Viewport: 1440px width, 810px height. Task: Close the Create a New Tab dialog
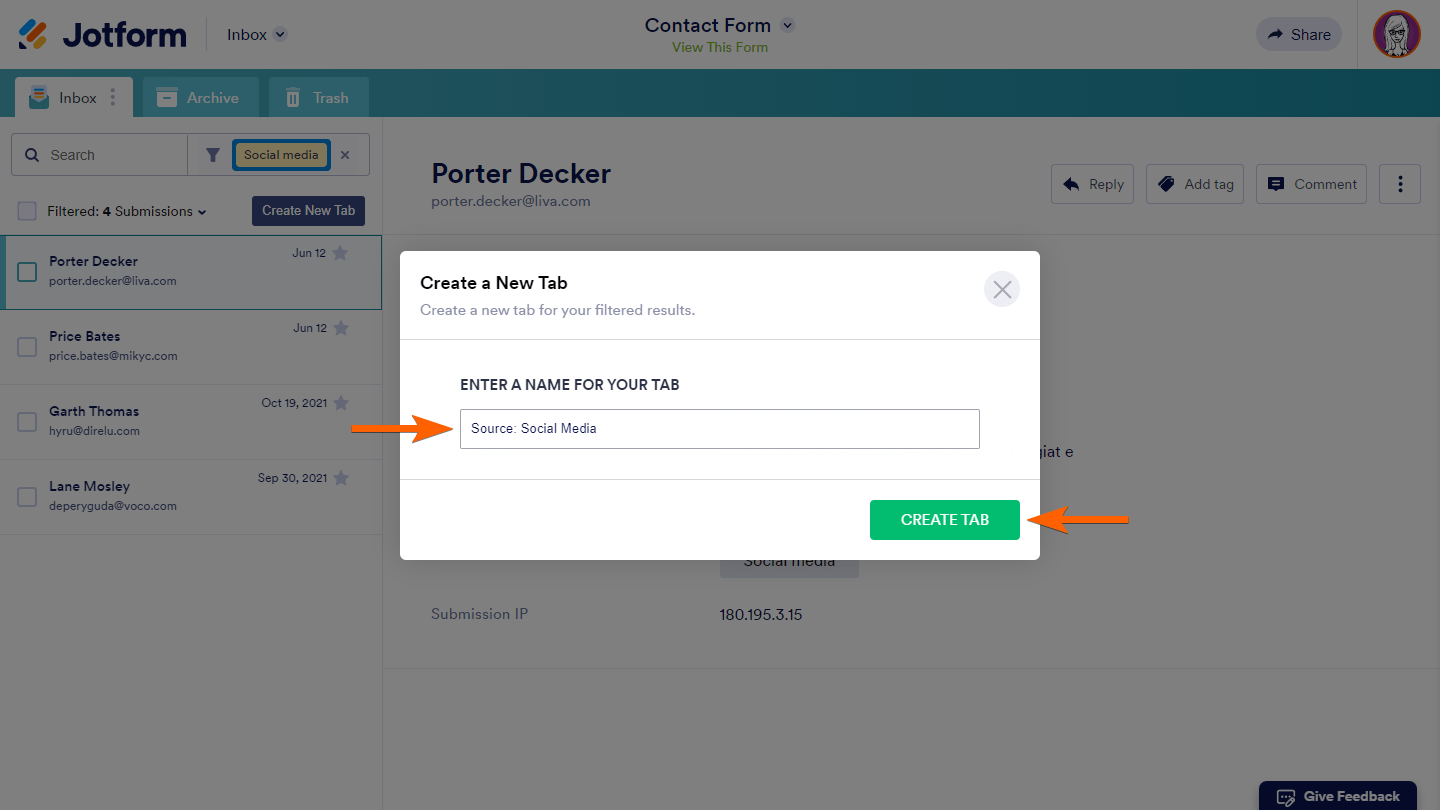(x=1002, y=290)
